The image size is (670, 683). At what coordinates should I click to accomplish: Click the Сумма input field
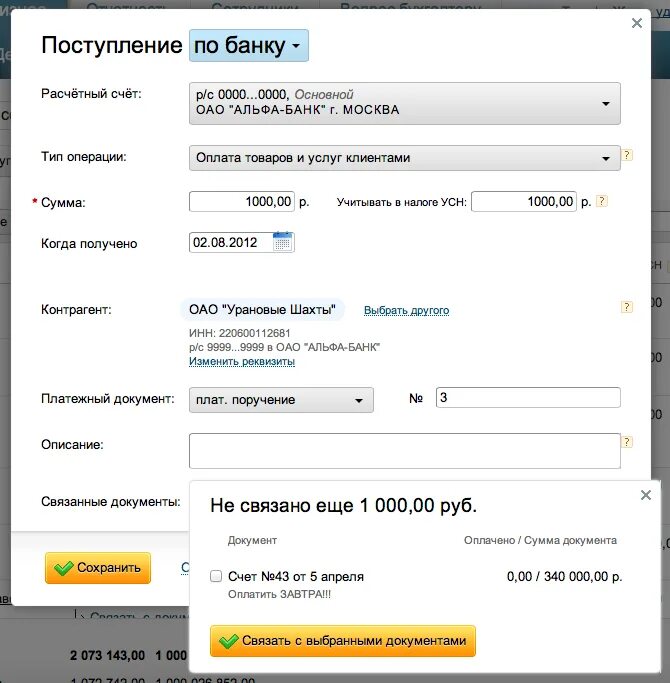[x=242, y=202]
